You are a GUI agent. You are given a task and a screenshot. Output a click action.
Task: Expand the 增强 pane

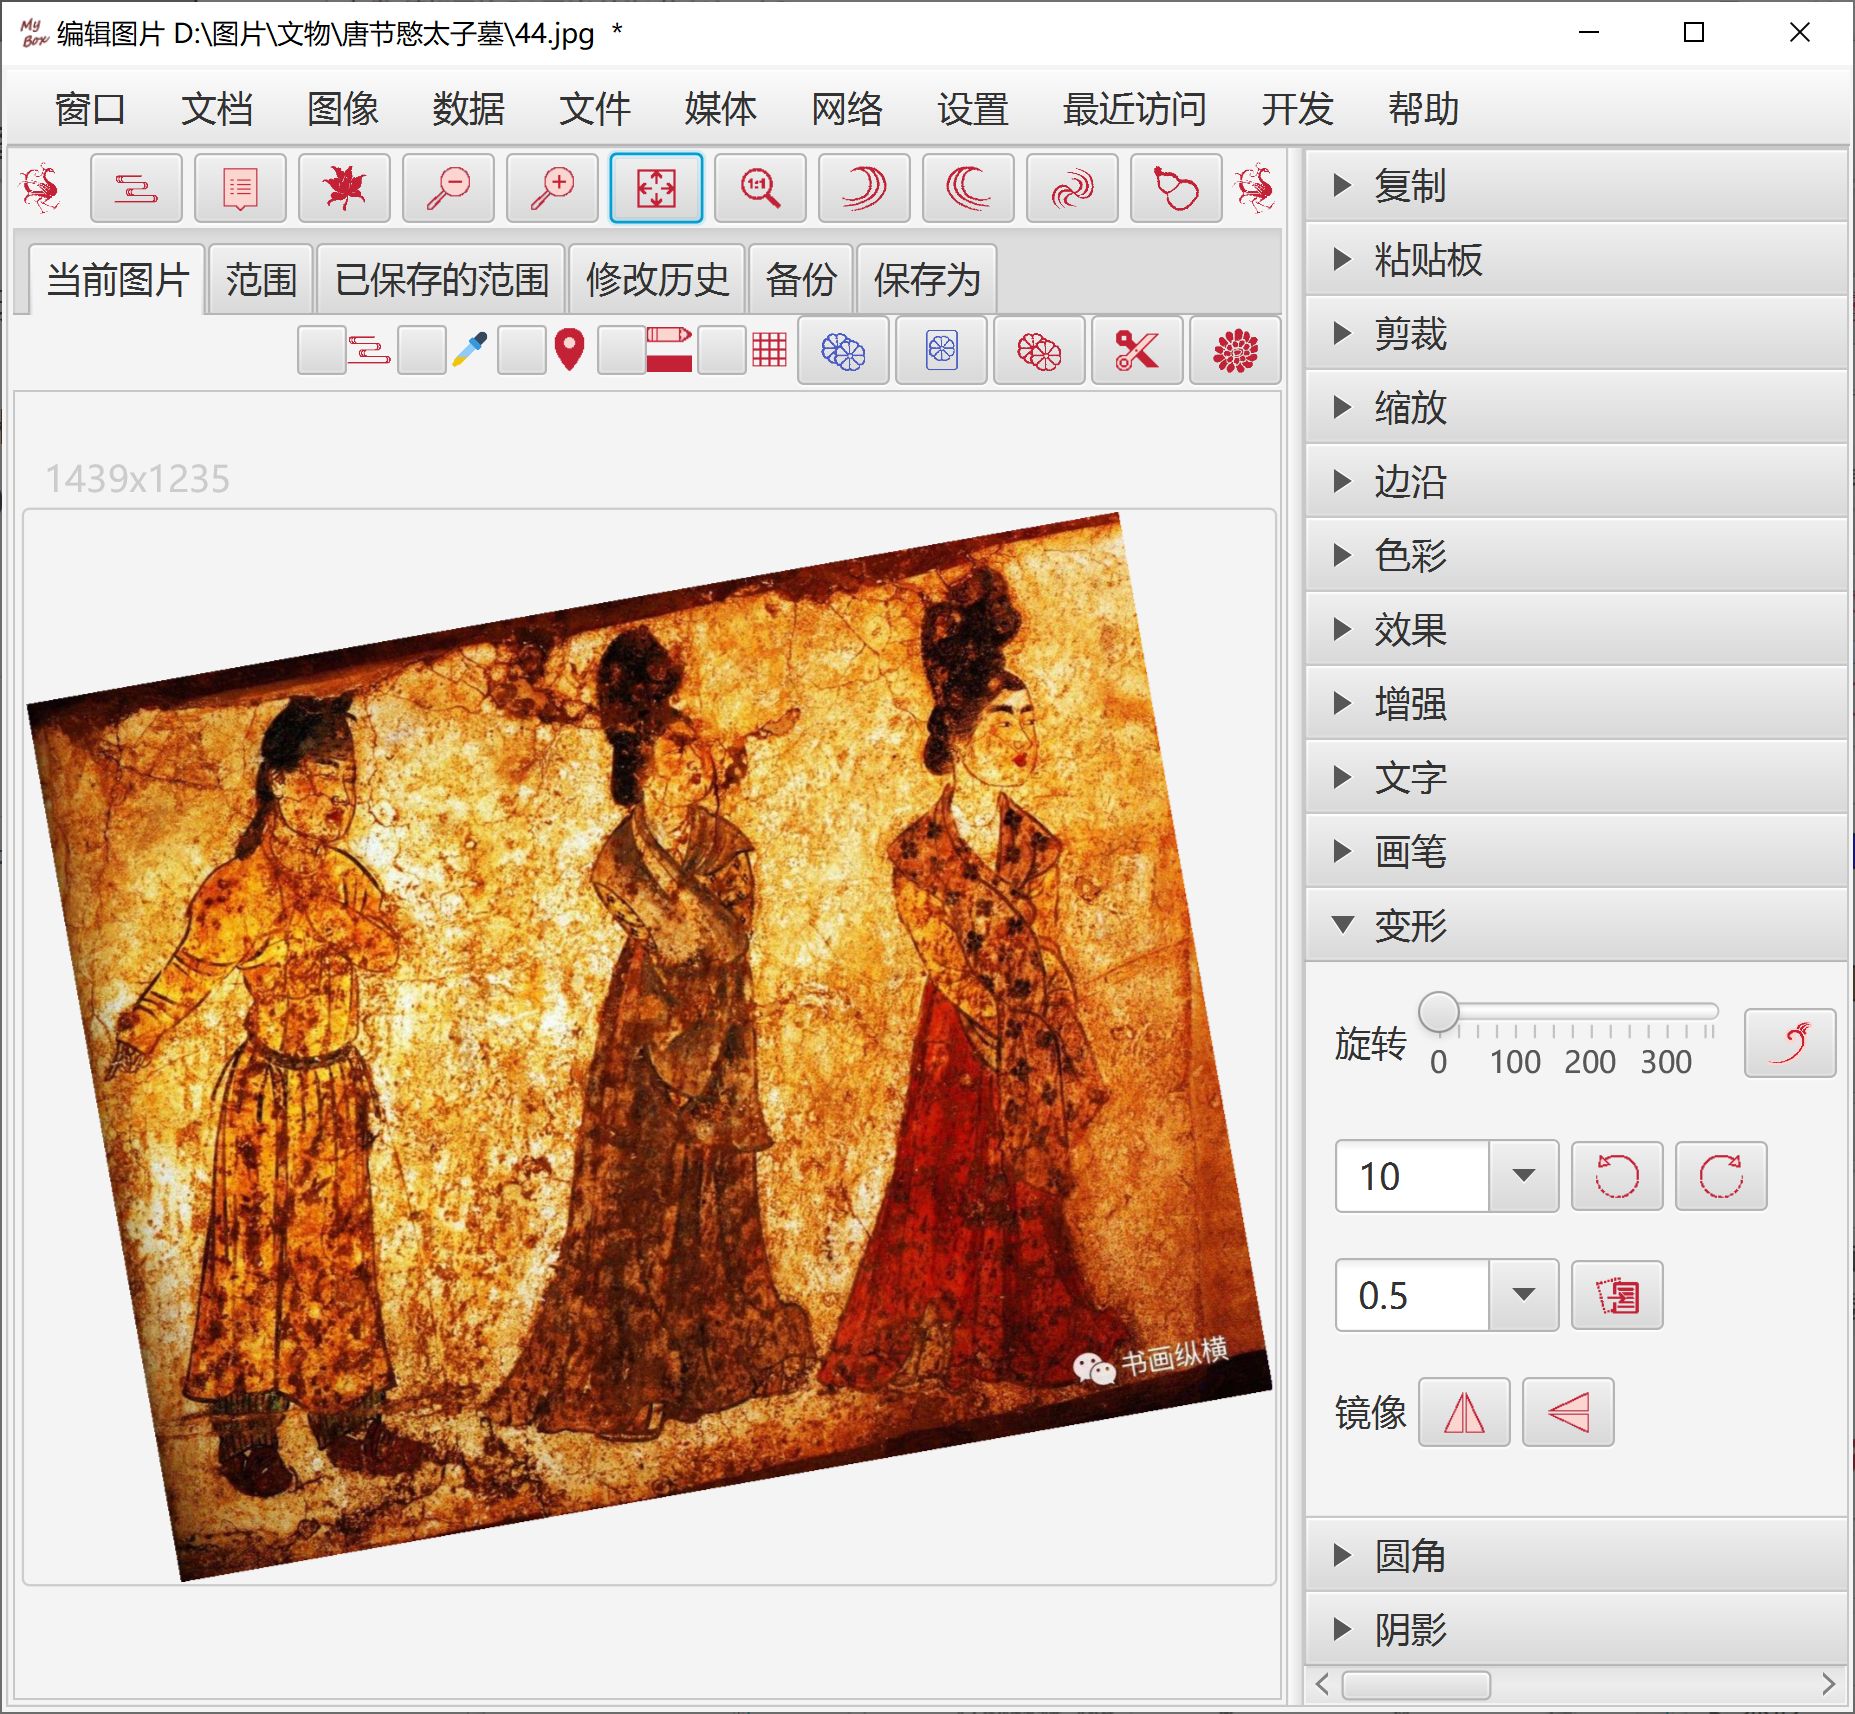tap(1576, 704)
